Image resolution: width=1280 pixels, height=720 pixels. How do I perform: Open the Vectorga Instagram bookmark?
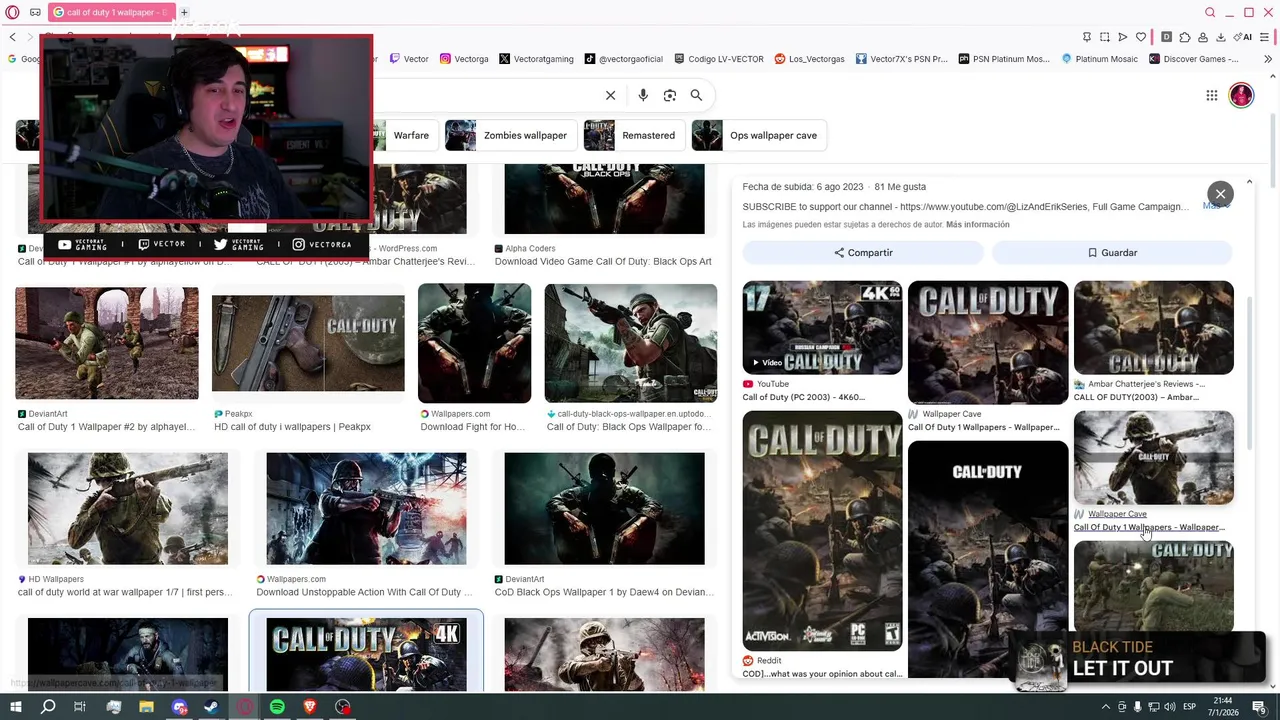[x=464, y=59]
